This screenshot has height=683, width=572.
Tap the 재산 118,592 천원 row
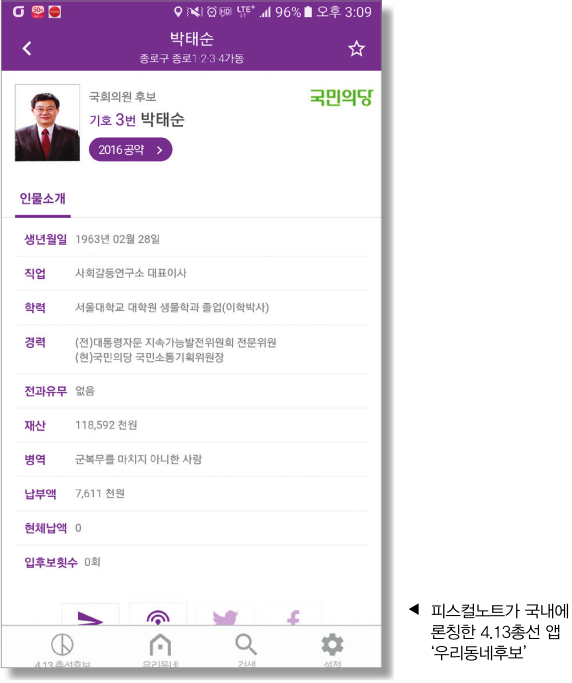tap(192, 426)
